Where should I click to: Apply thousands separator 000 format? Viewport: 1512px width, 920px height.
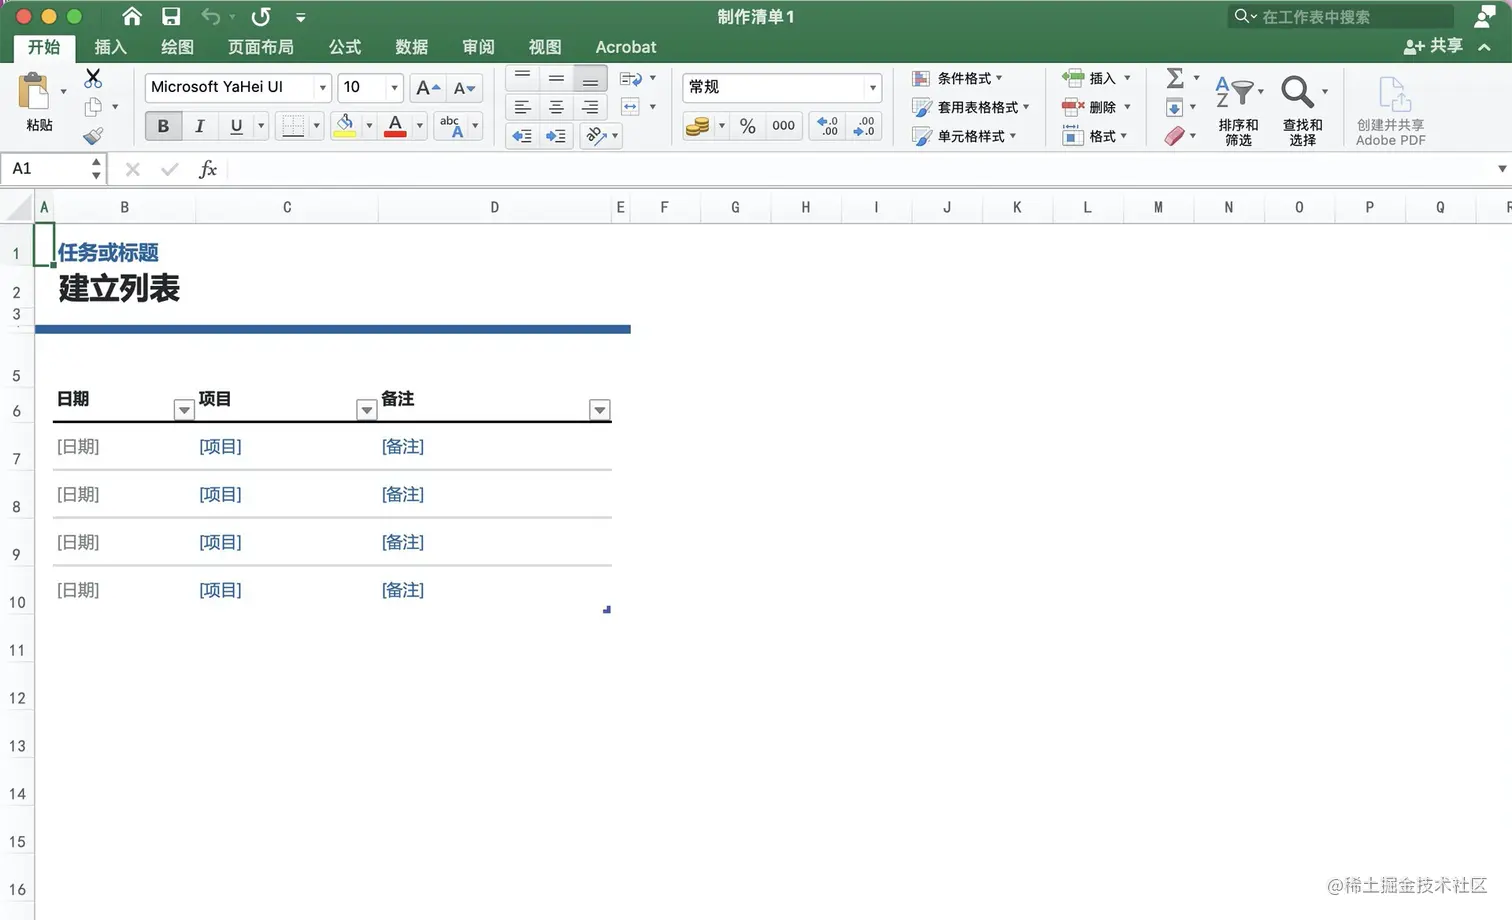tap(783, 126)
